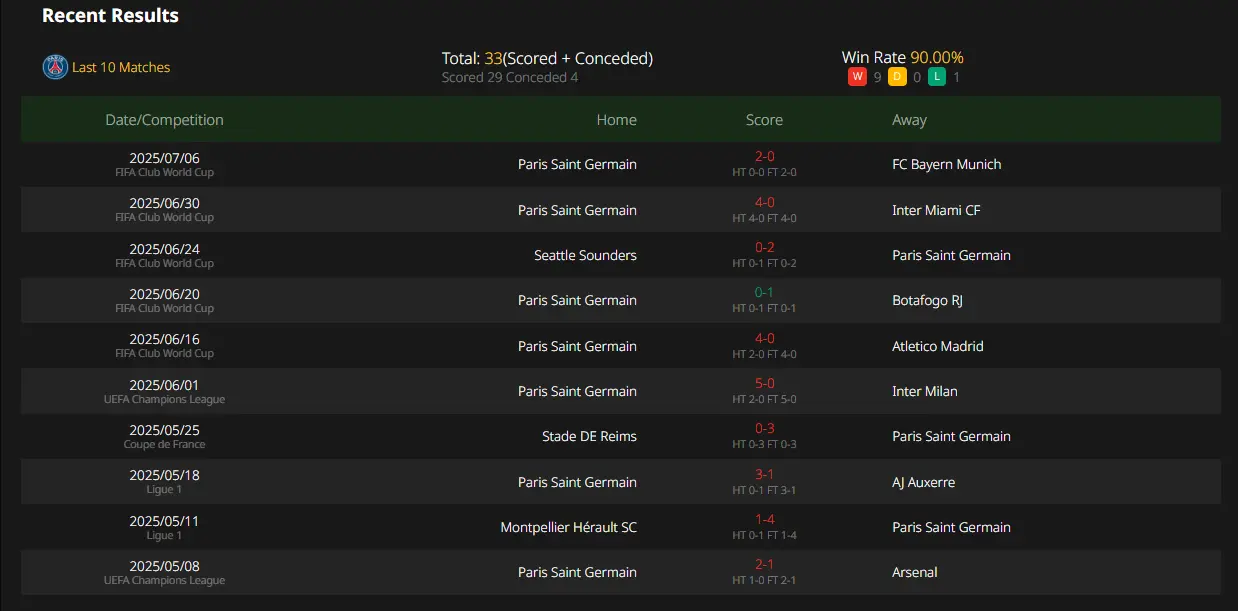This screenshot has width=1238, height=611.
Task: Click the 0-1 green score versus Botafogo
Action: coord(764,292)
